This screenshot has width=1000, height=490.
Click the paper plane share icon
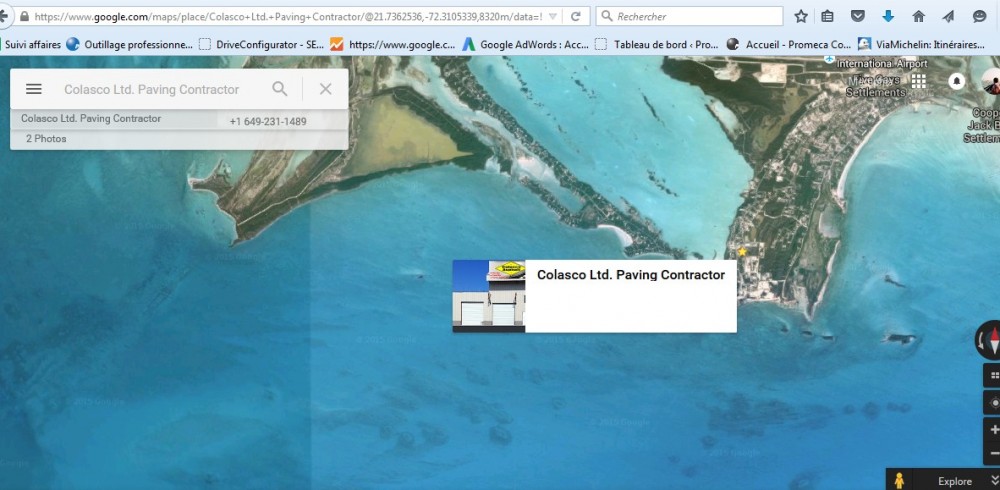pyautogui.click(x=948, y=17)
